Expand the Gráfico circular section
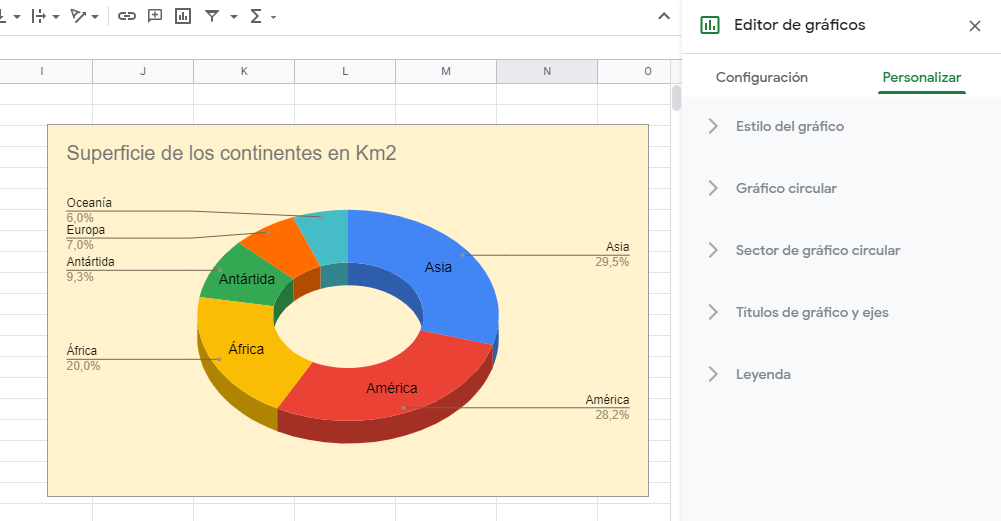1001x521 pixels. pos(786,188)
